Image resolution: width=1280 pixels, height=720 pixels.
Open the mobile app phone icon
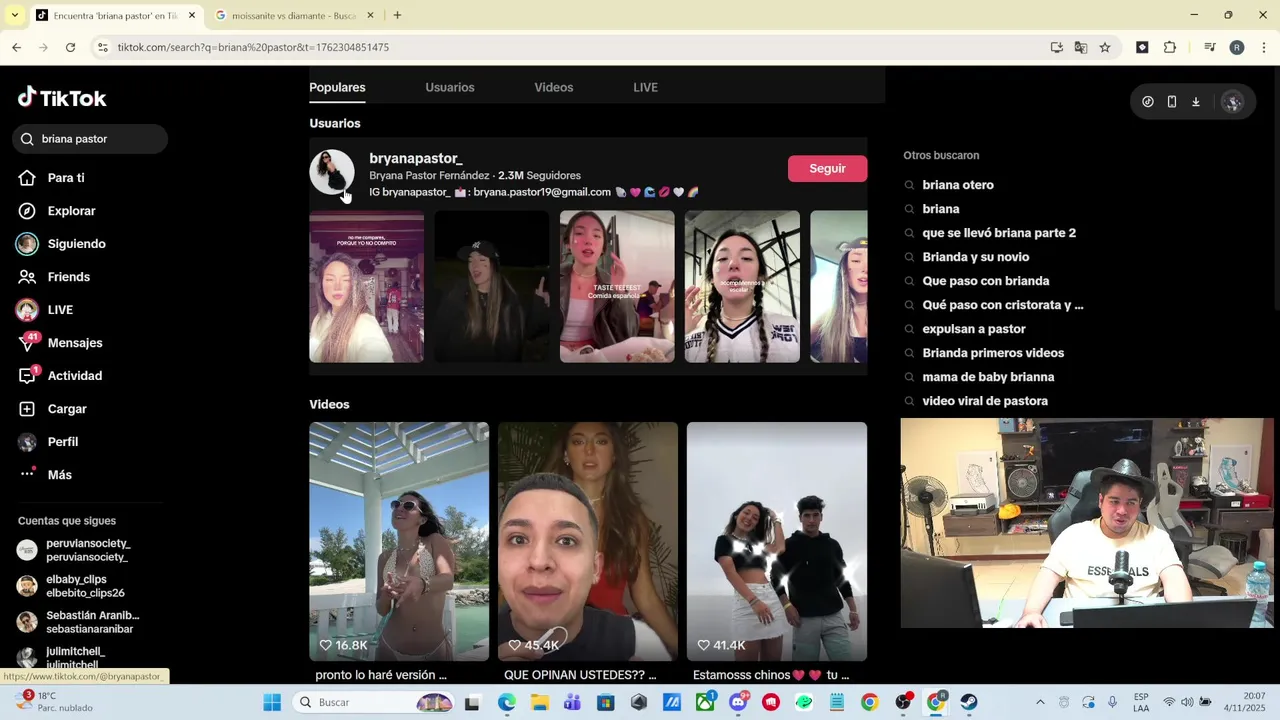[x=1172, y=102]
